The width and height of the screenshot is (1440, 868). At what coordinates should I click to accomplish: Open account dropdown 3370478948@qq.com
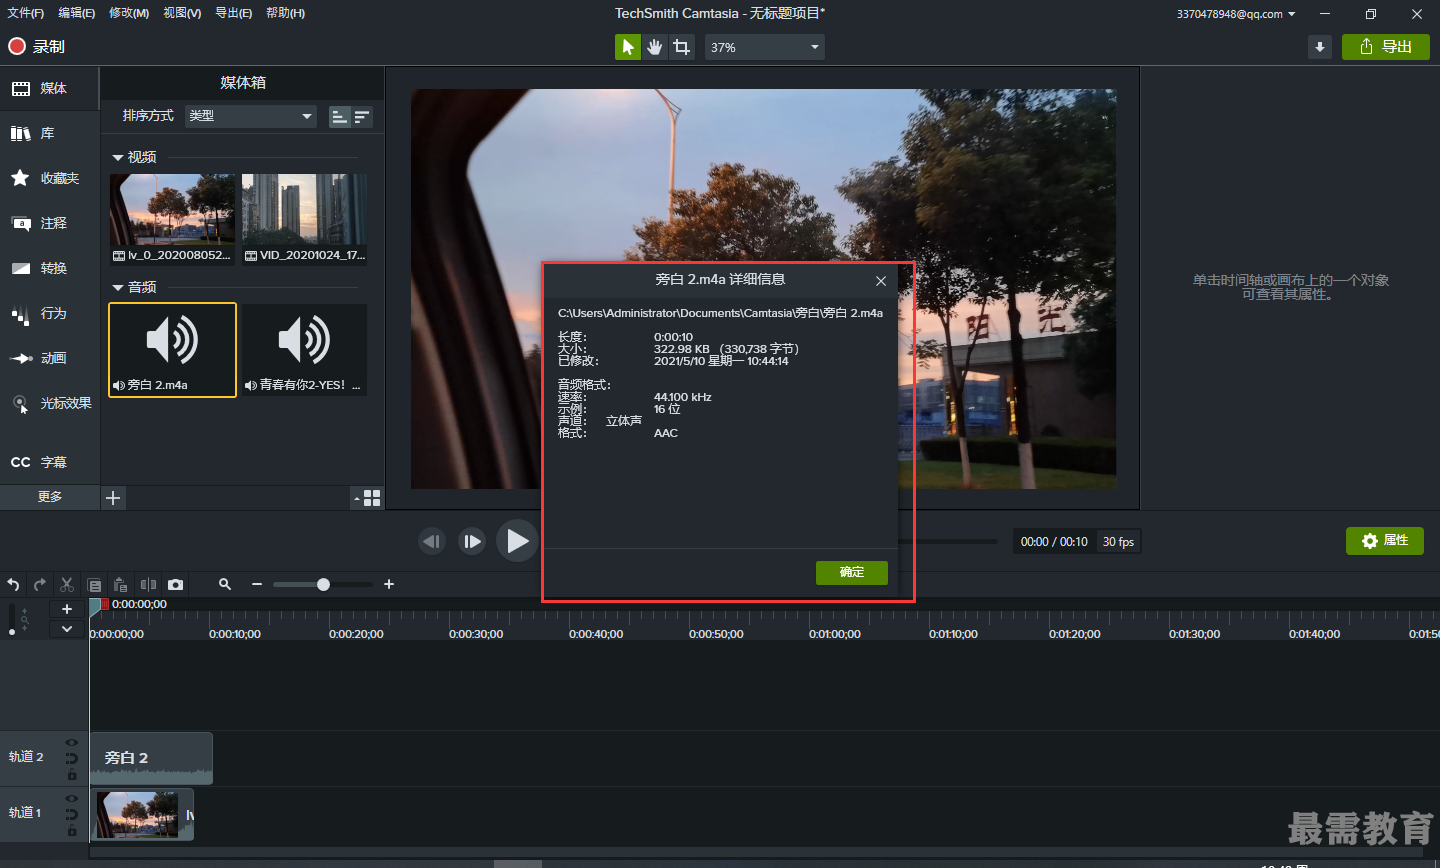pyautogui.click(x=1236, y=14)
